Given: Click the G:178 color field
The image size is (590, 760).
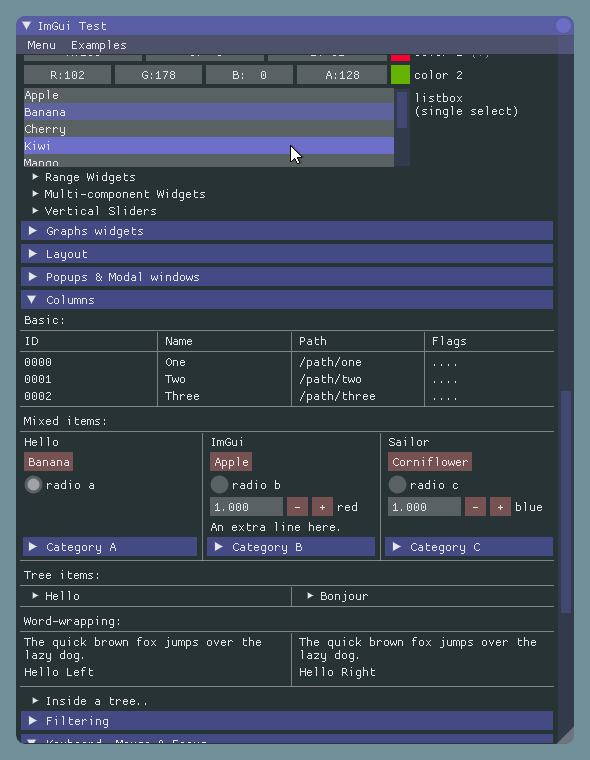Looking at the screenshot, I should 159,75.
